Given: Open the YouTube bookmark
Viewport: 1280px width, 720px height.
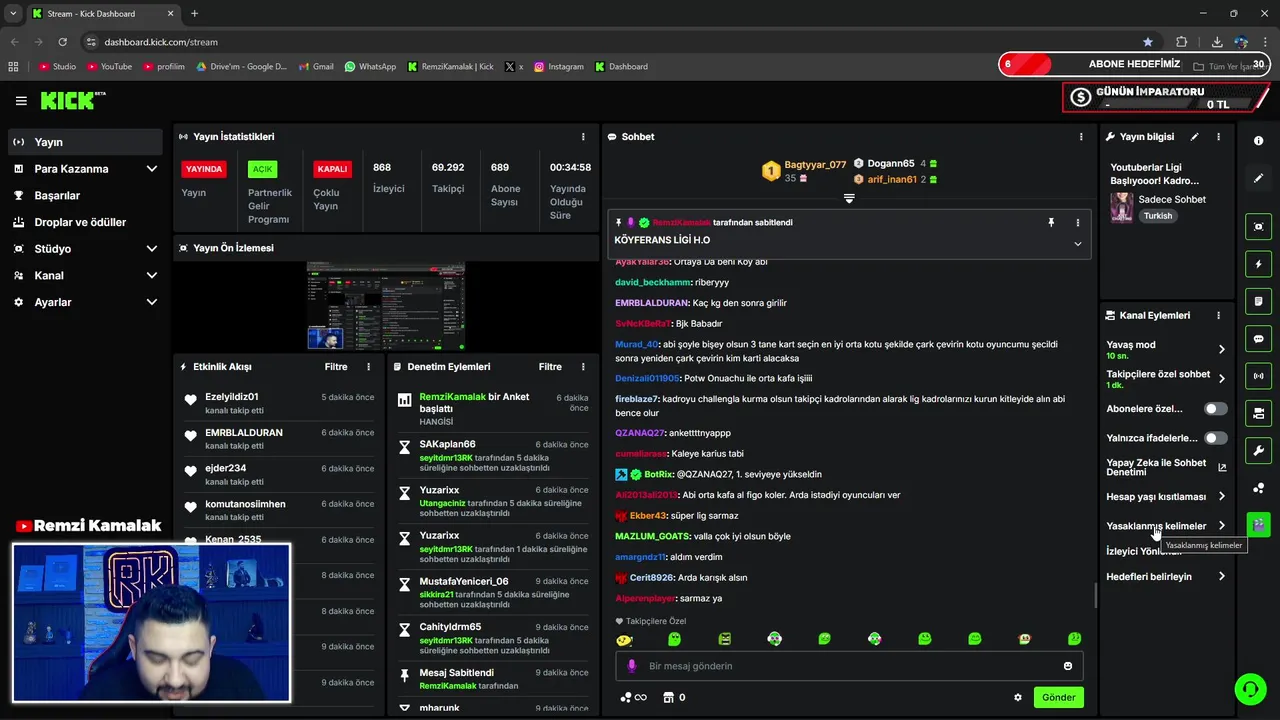Looking at the screenshot, I should pos(110,67).
